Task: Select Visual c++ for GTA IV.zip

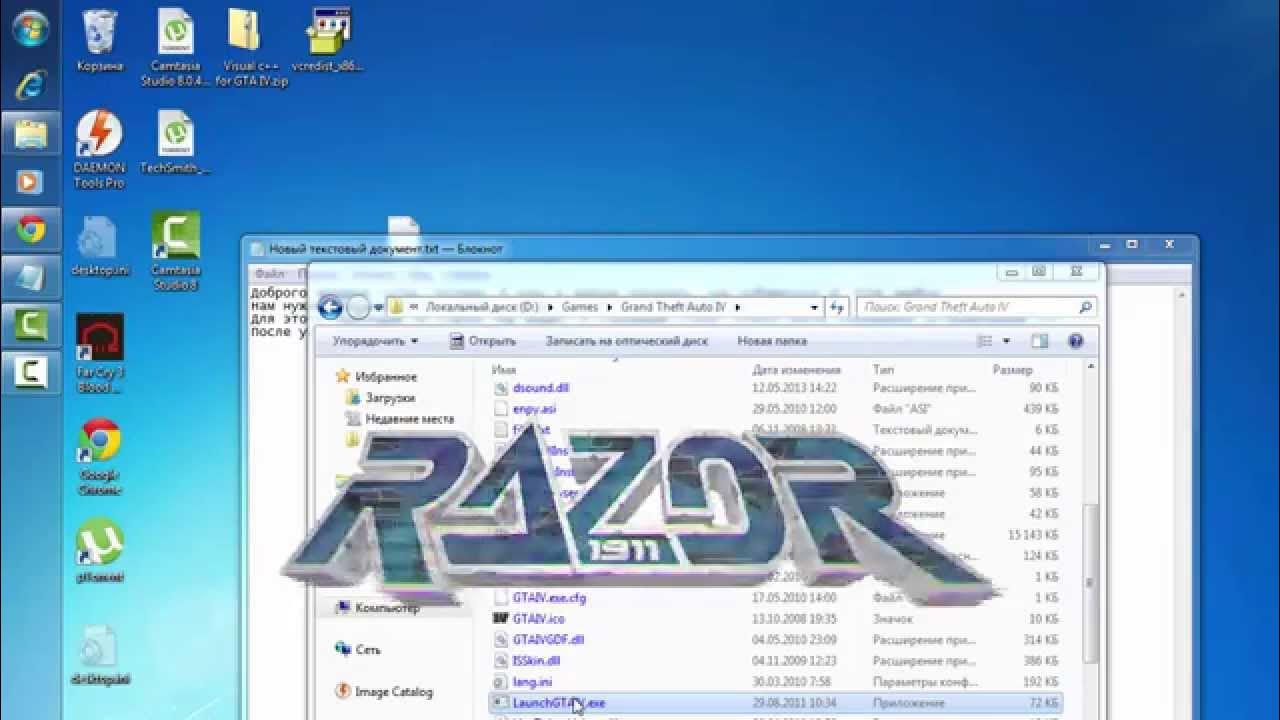Action: [x=251, y=47]
